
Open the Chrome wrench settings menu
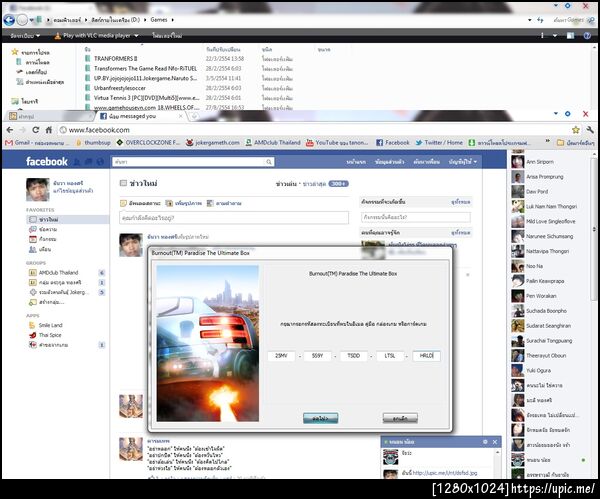pyautogui.click(x=590, y=130)
